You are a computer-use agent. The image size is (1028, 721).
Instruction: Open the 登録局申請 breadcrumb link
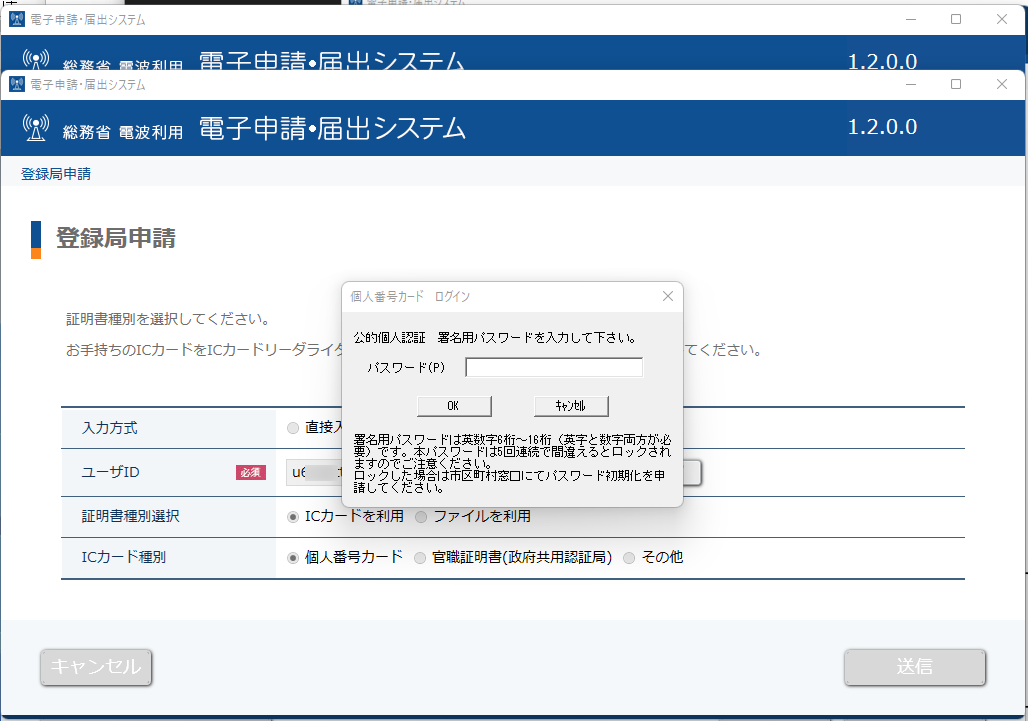56,174
